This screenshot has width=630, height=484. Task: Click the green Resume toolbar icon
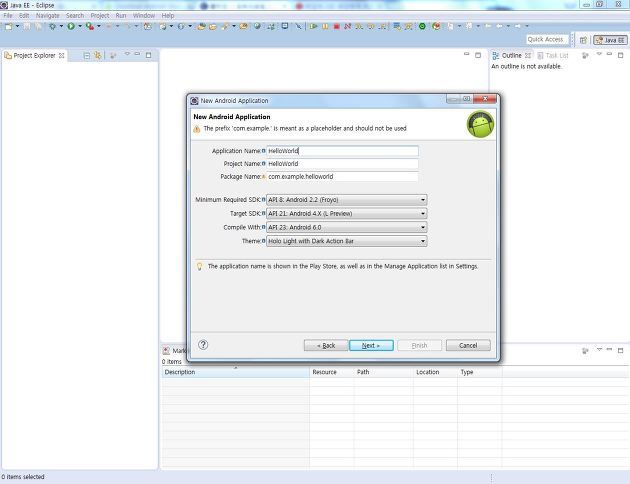313,26
